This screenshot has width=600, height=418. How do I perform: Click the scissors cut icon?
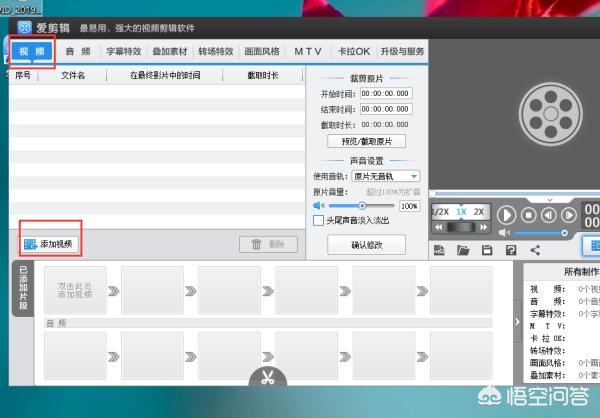coord(267,378)
